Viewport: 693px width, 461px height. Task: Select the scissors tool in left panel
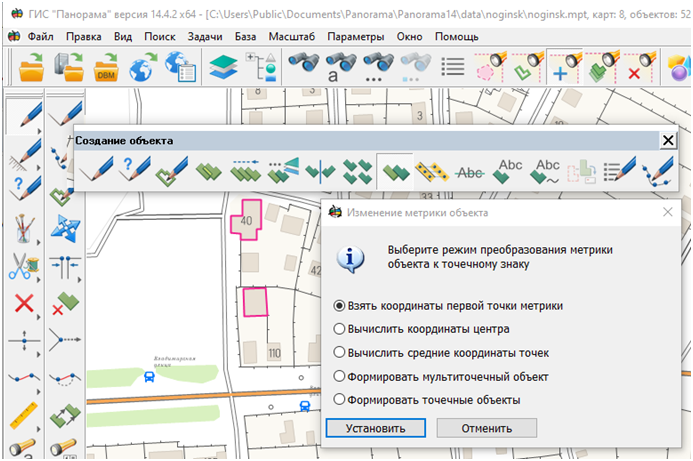22,266
